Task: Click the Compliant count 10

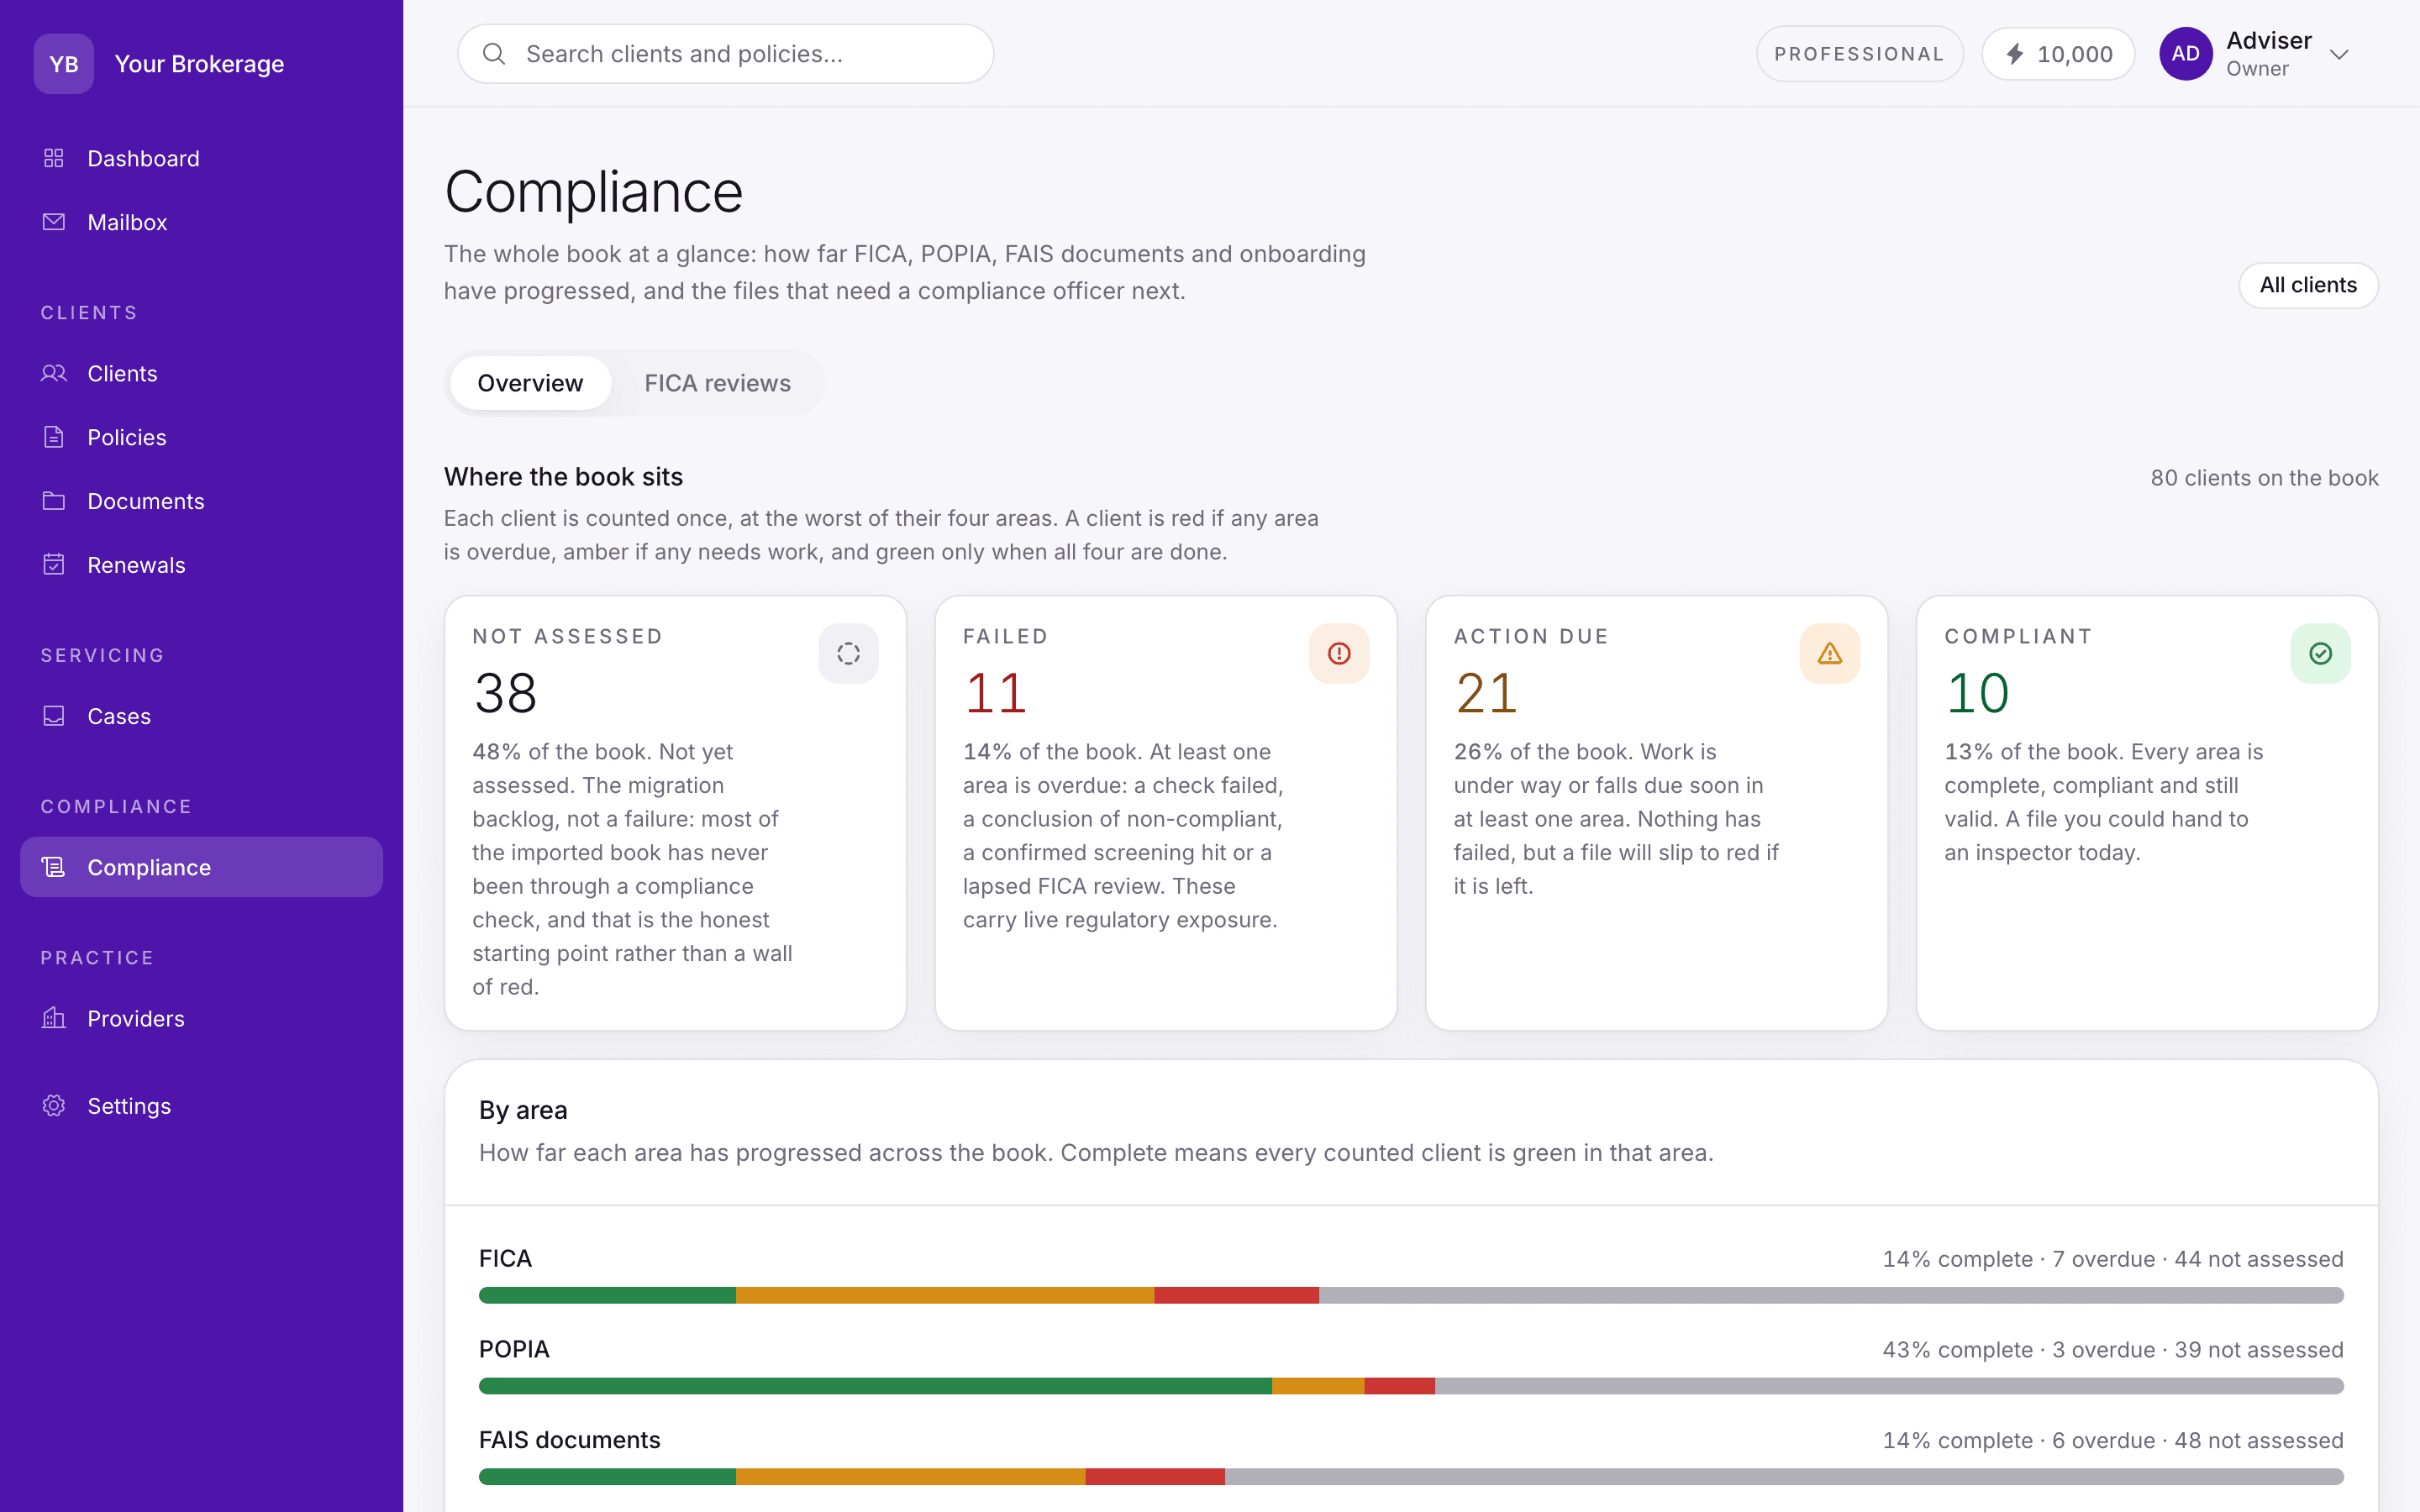Action: click(1977, 693)
